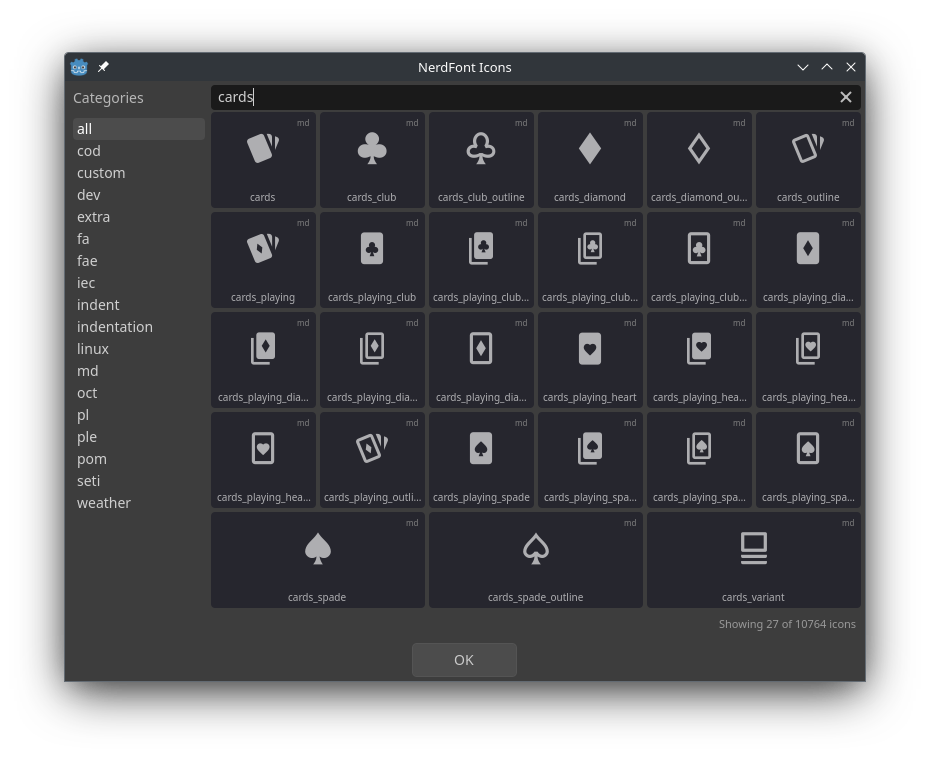The height and width of the screenshot is (758, 930).
Task: Select the cards icon tile
Action: [263, 160]
